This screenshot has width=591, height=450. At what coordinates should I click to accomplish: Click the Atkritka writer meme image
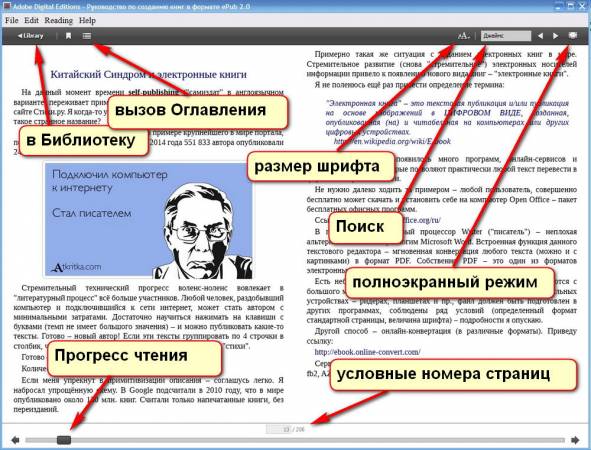coord(149,220)
